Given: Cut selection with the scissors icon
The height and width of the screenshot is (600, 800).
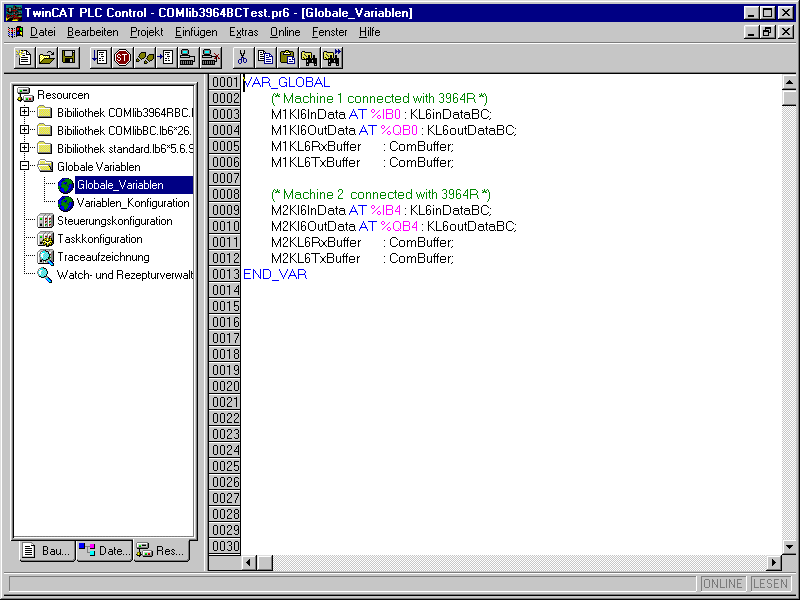Looking at the screenshot, I should pos(243,58).
